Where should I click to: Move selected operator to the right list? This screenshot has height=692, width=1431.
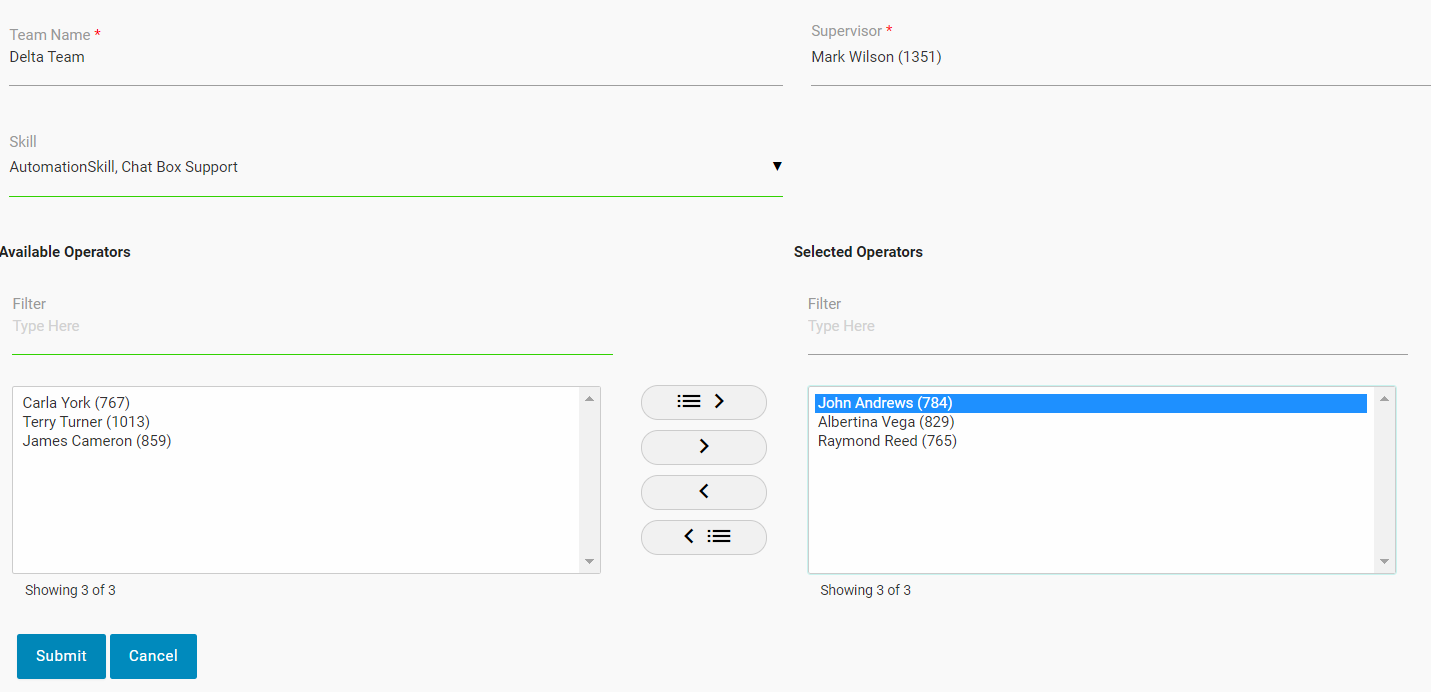(x=703, y=447)
